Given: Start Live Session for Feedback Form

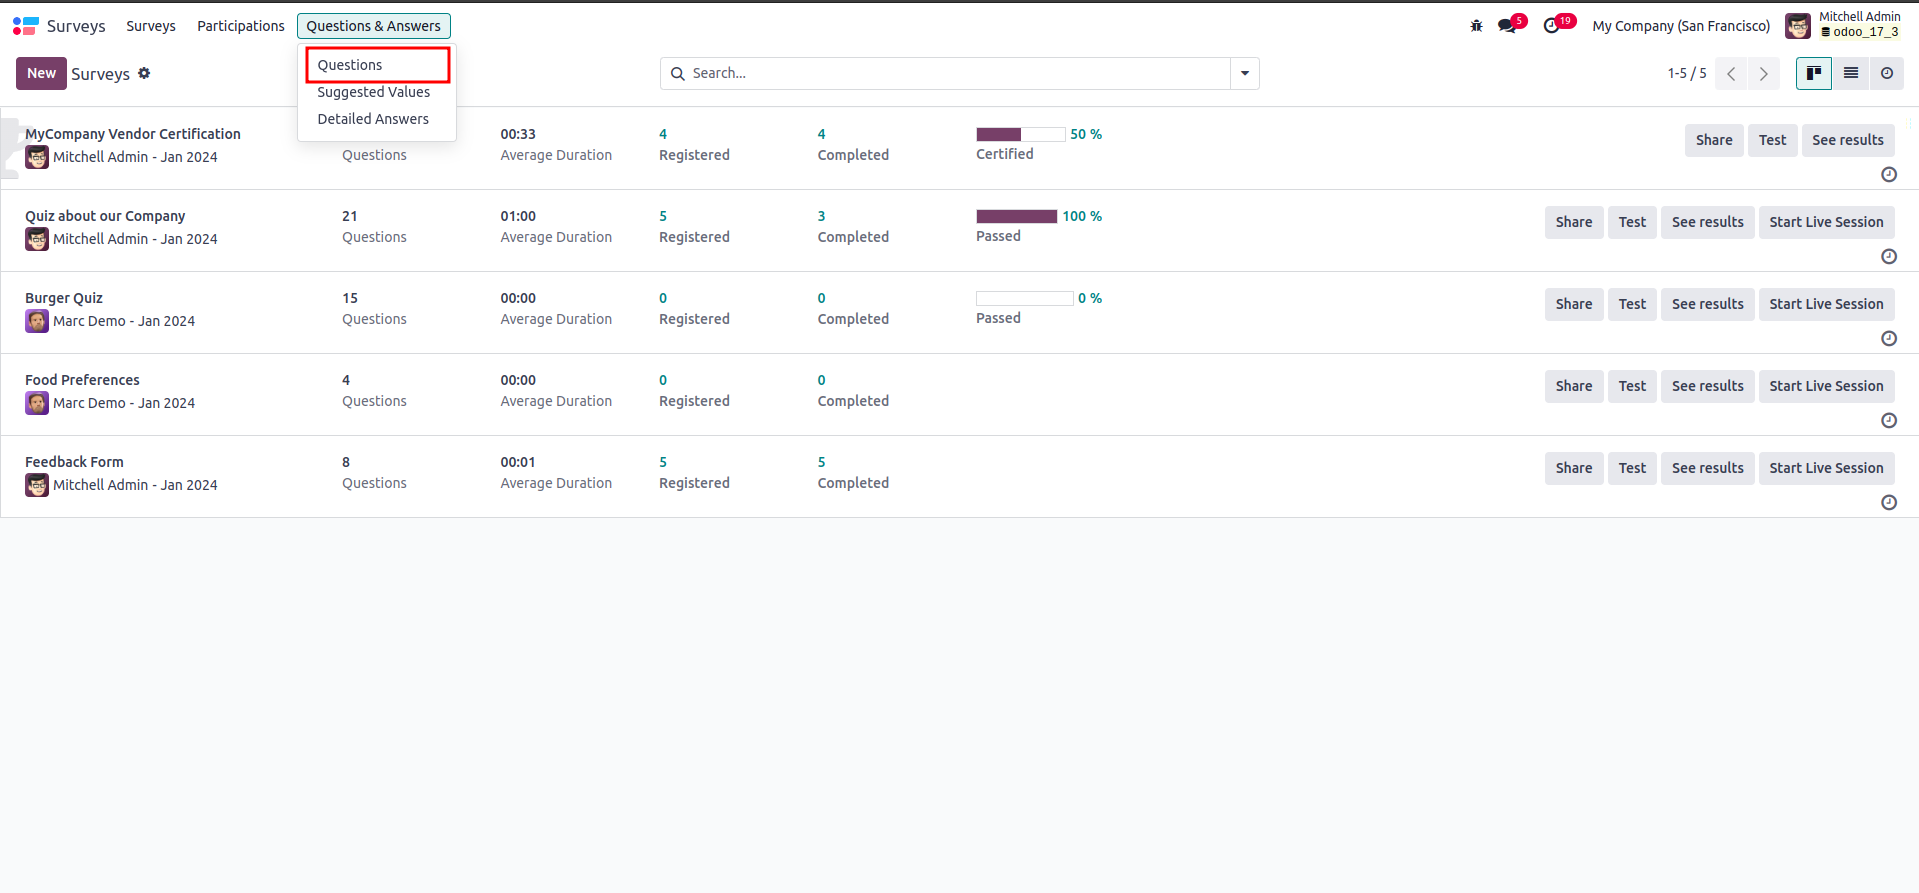Looking at the screenshot, I should click(1825, 468).
